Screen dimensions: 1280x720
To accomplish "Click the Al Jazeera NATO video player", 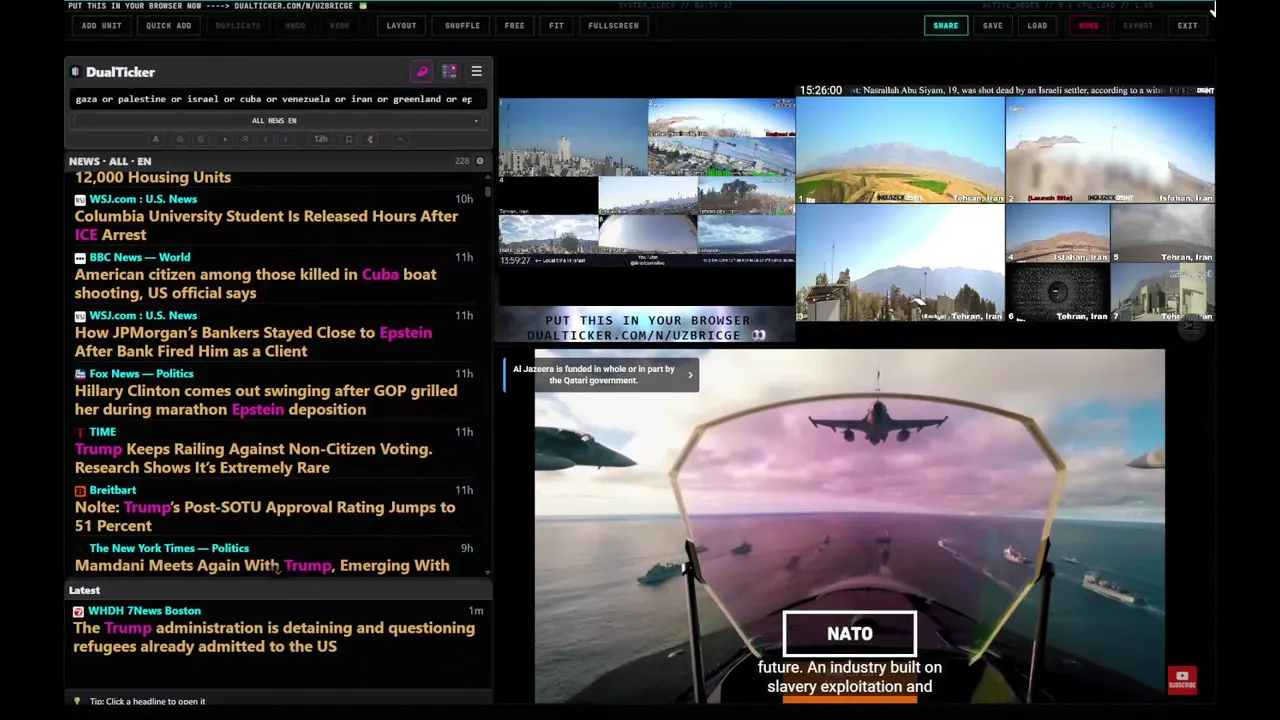I will click(850, 525).
